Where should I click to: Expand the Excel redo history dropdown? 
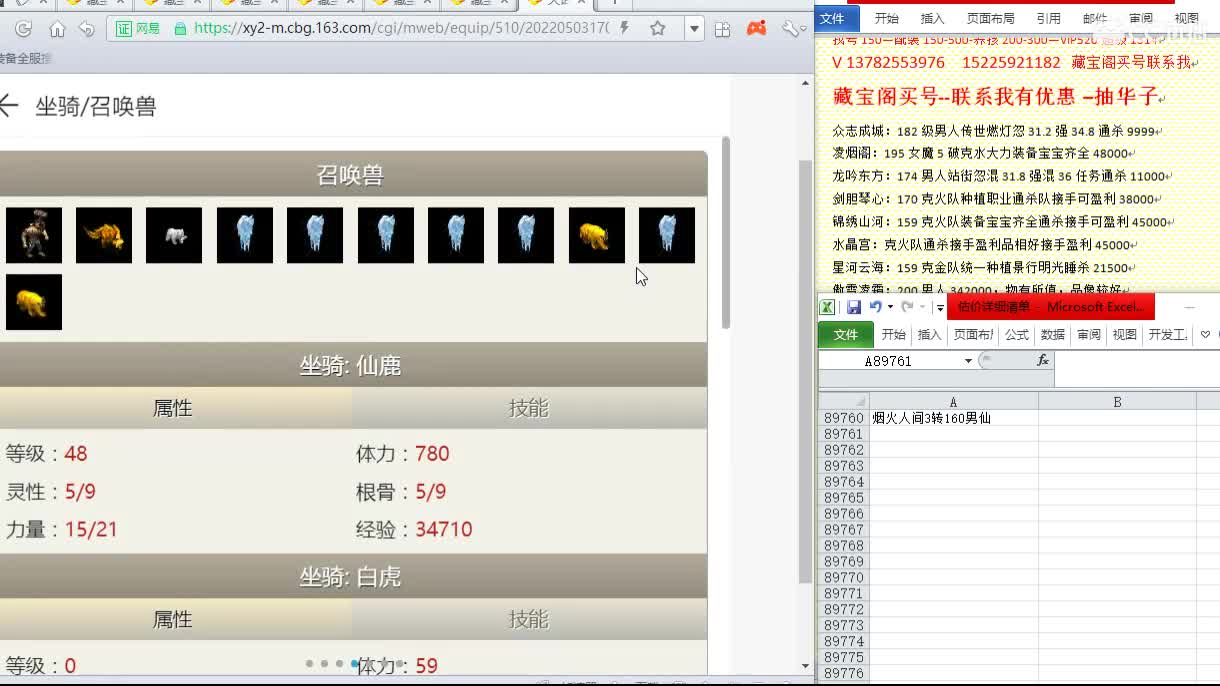921,307
